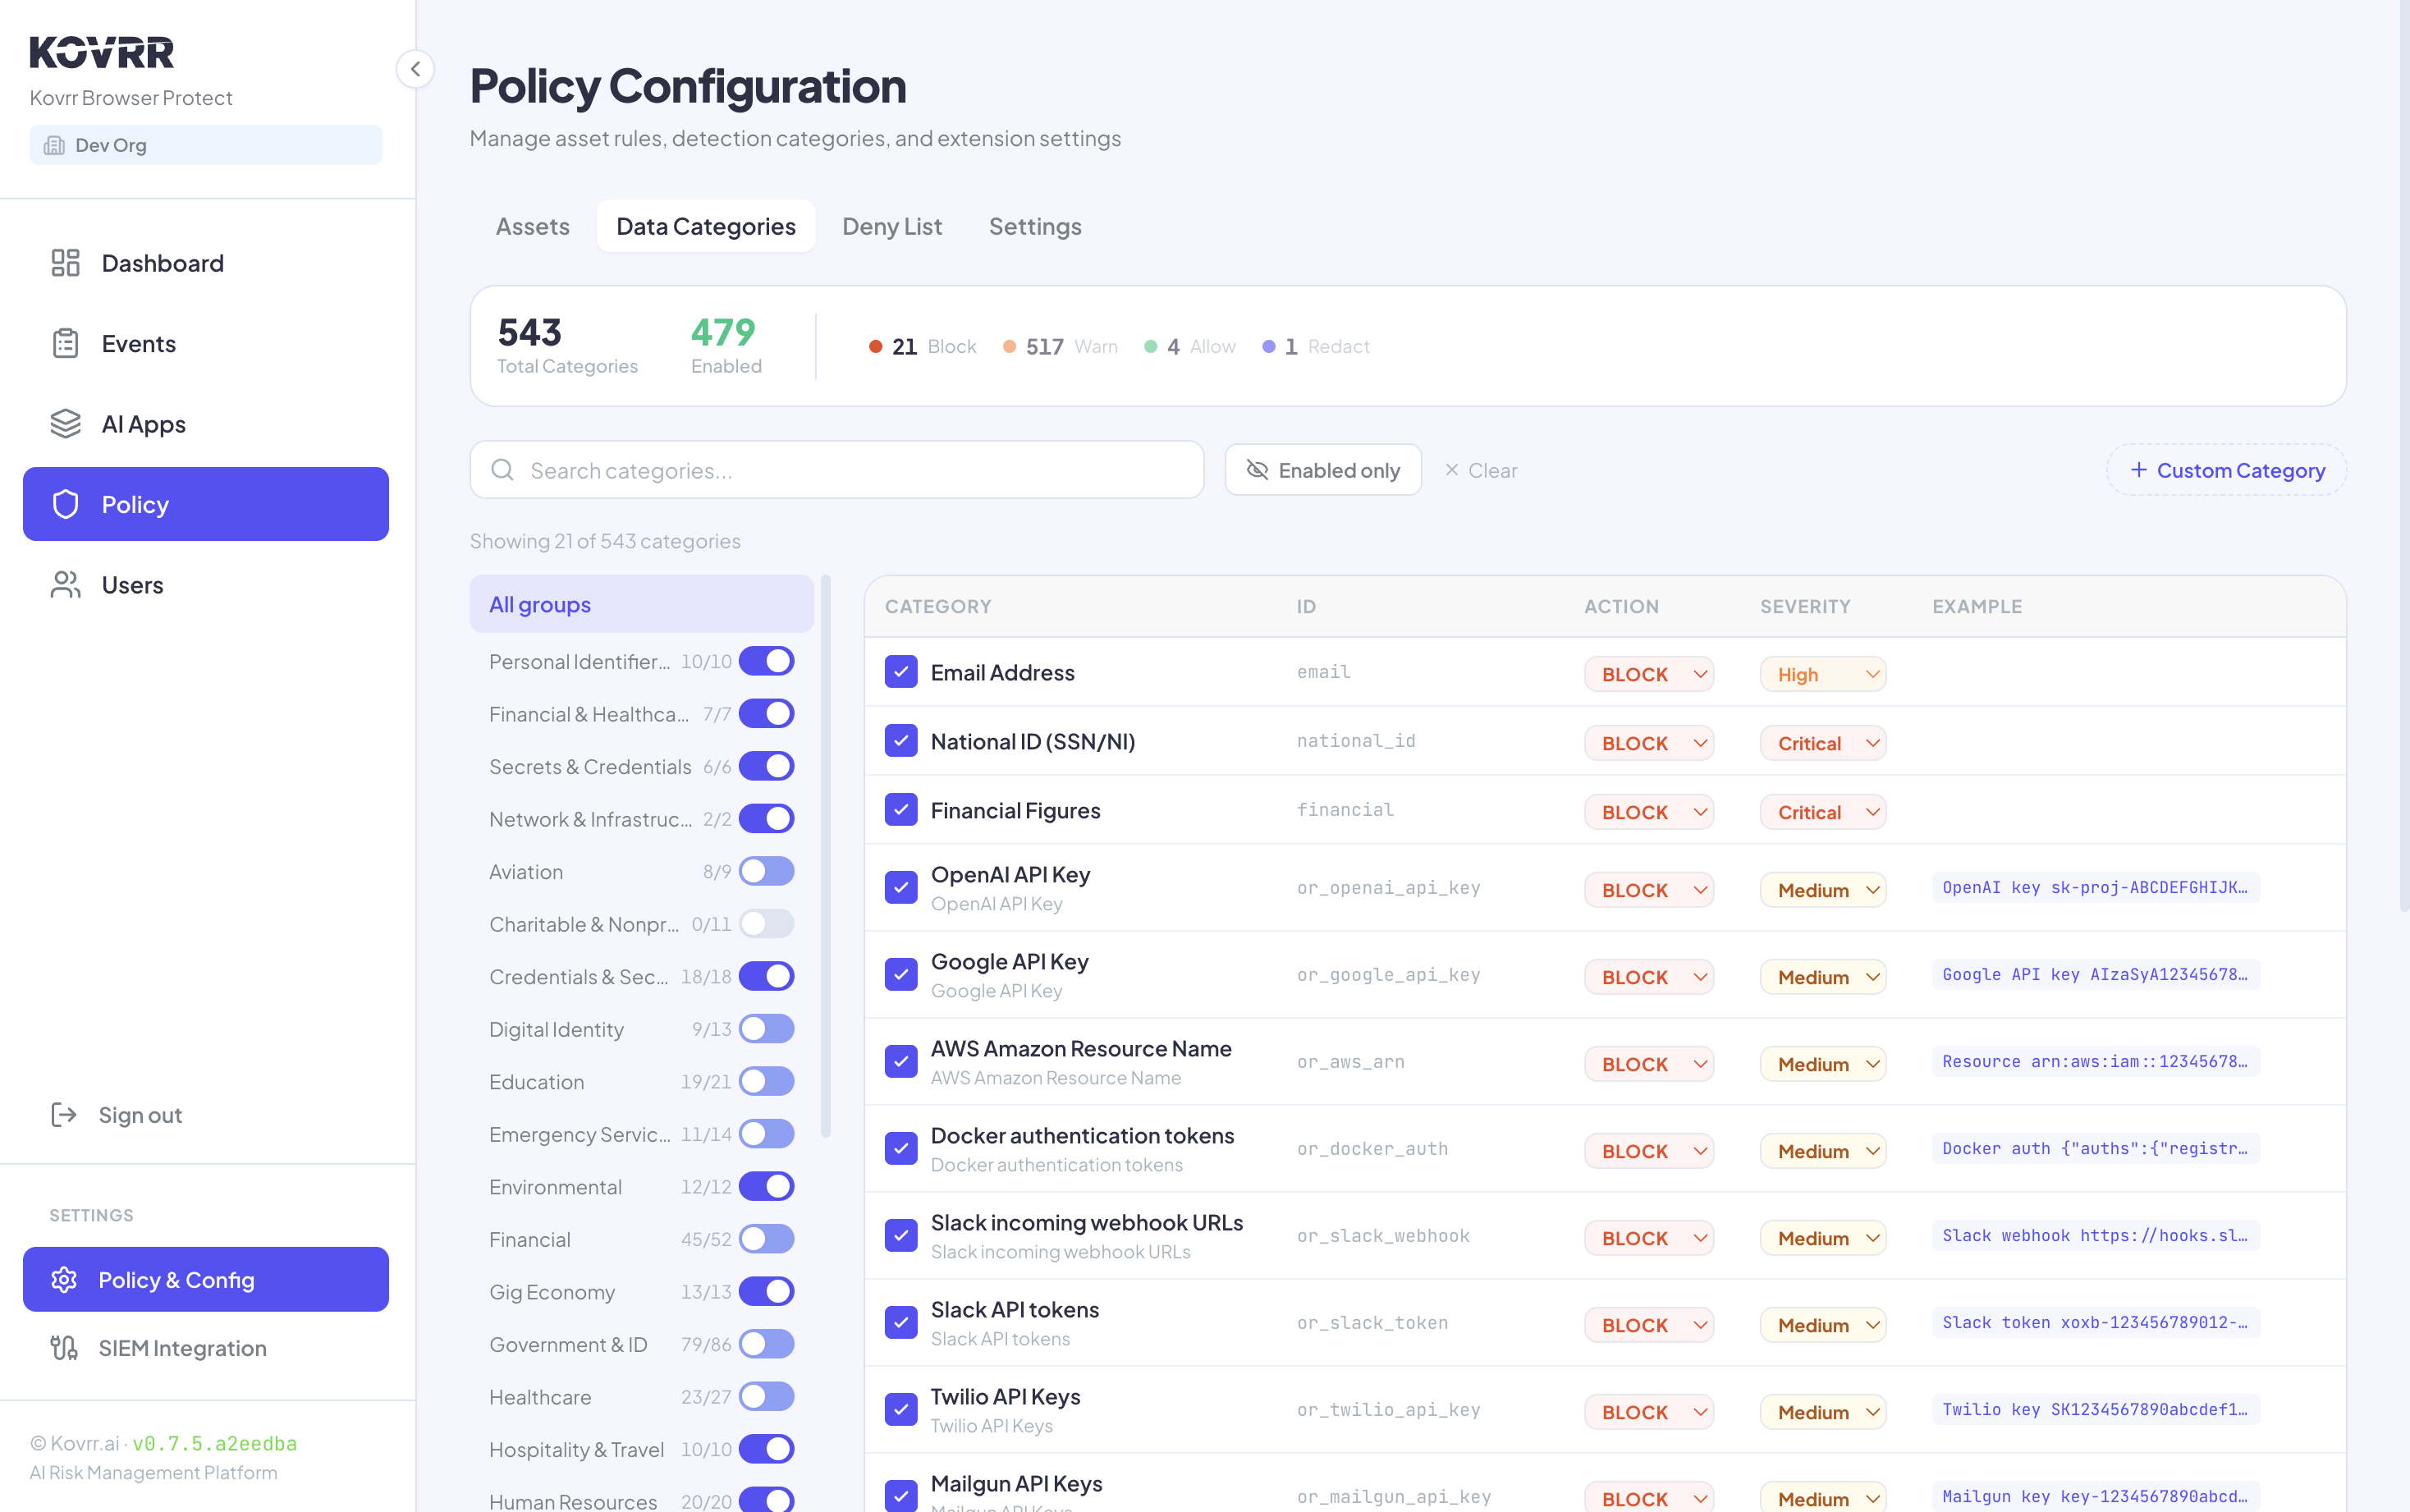Click the Kovrr logo

pos(102,53)
